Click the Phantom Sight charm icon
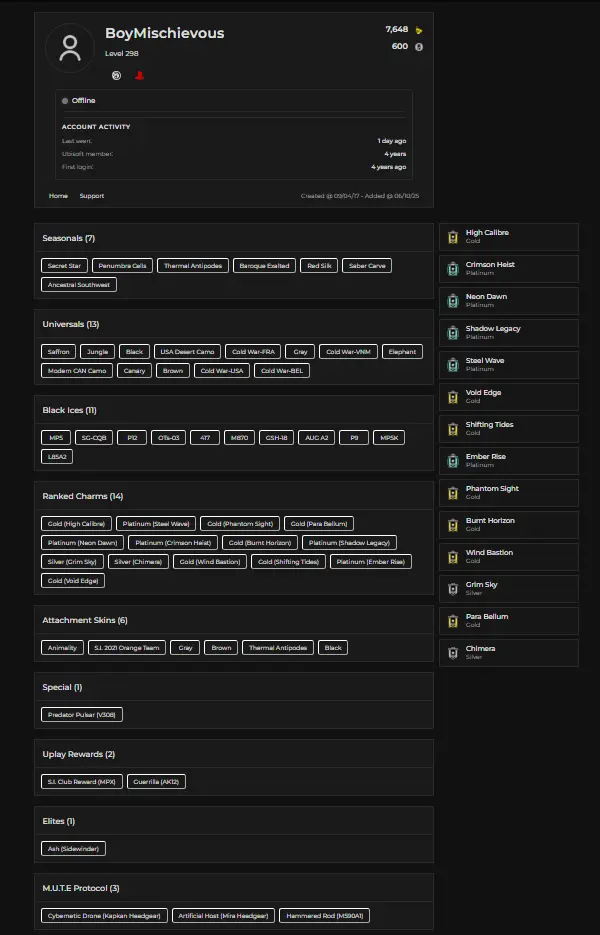The image size is (600, 935). [x=453, y=493]
